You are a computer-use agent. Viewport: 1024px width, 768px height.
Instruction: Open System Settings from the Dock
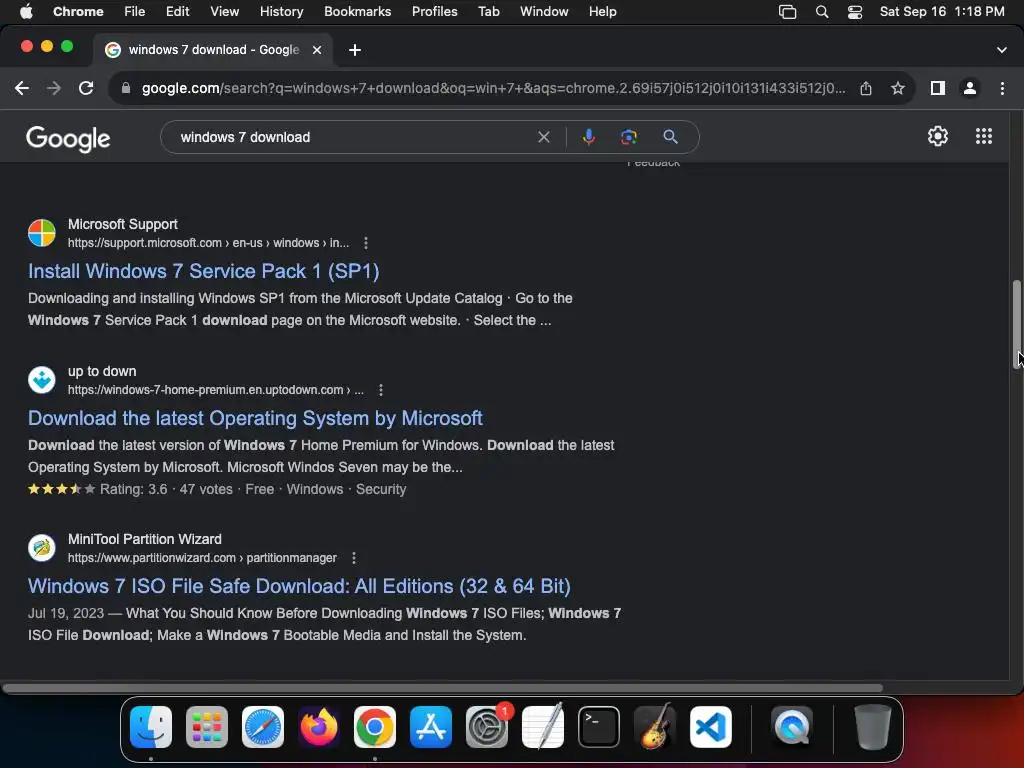tap(487, 727)
